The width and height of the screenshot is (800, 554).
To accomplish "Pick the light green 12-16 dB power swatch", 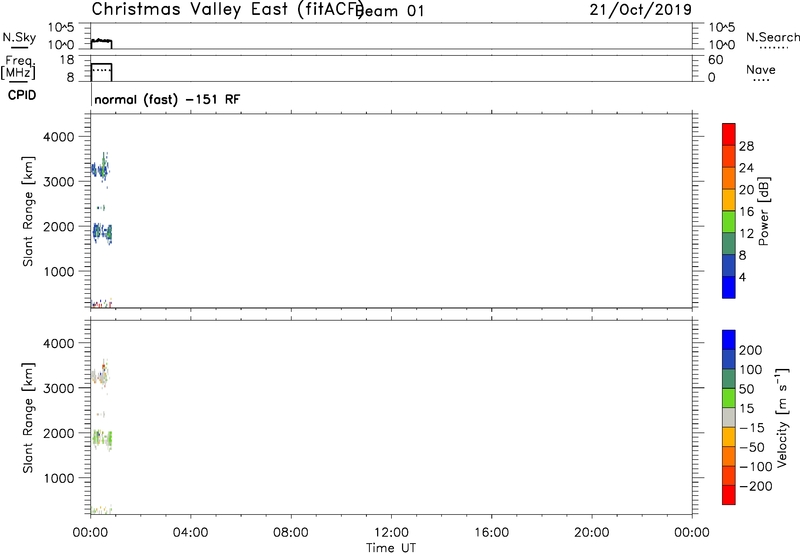I will coord(729,222).
